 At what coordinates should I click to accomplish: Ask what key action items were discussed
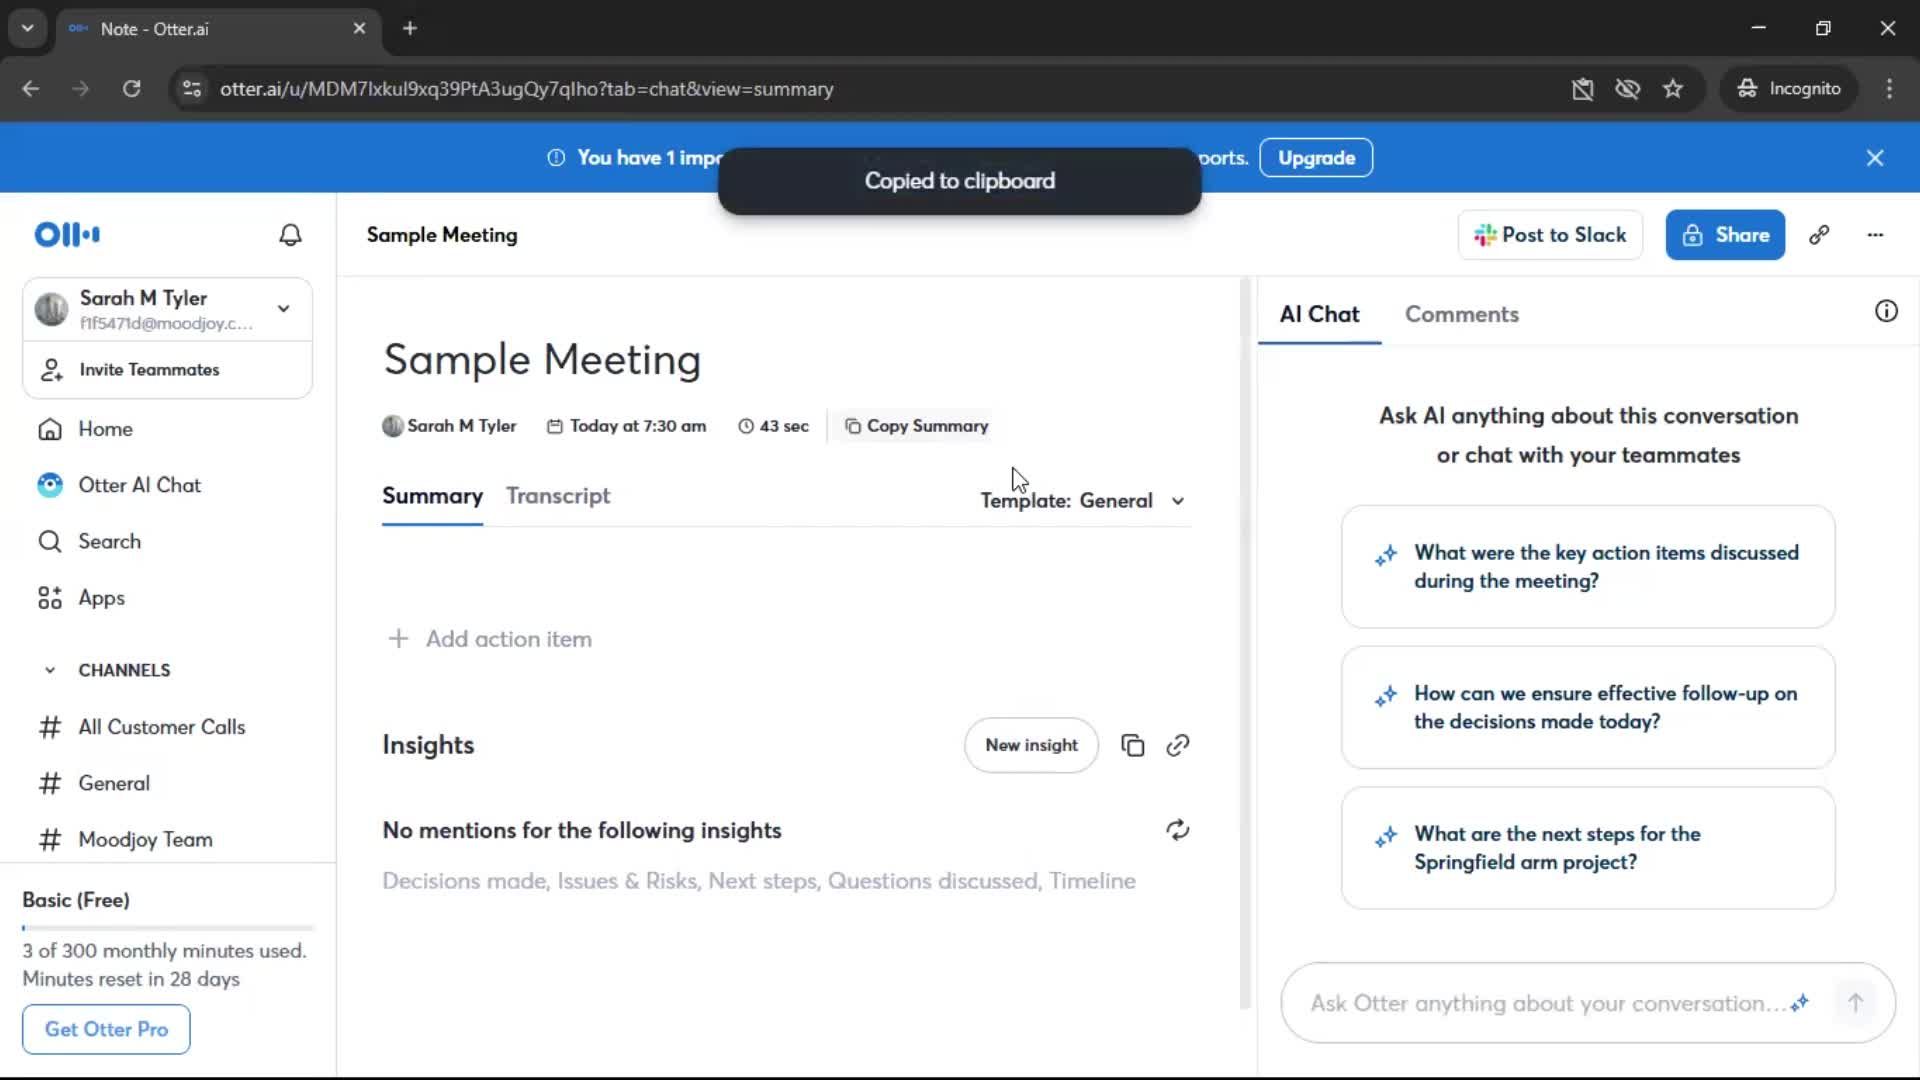click(1588, 567)
